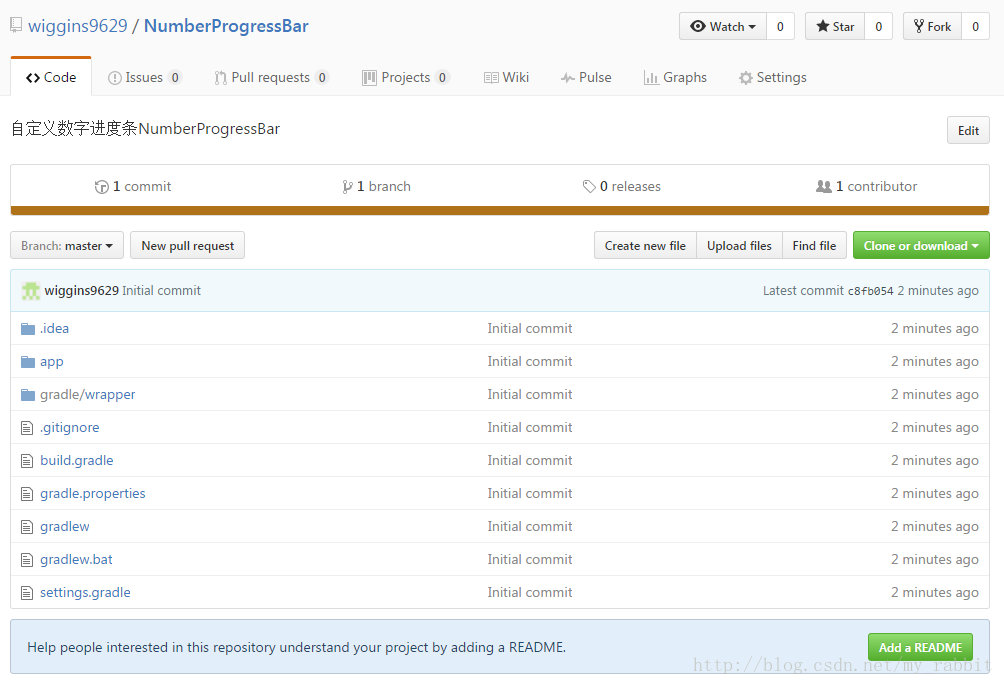
Task: Click the file icon for settings.gradle
Action: pos(27,593)
